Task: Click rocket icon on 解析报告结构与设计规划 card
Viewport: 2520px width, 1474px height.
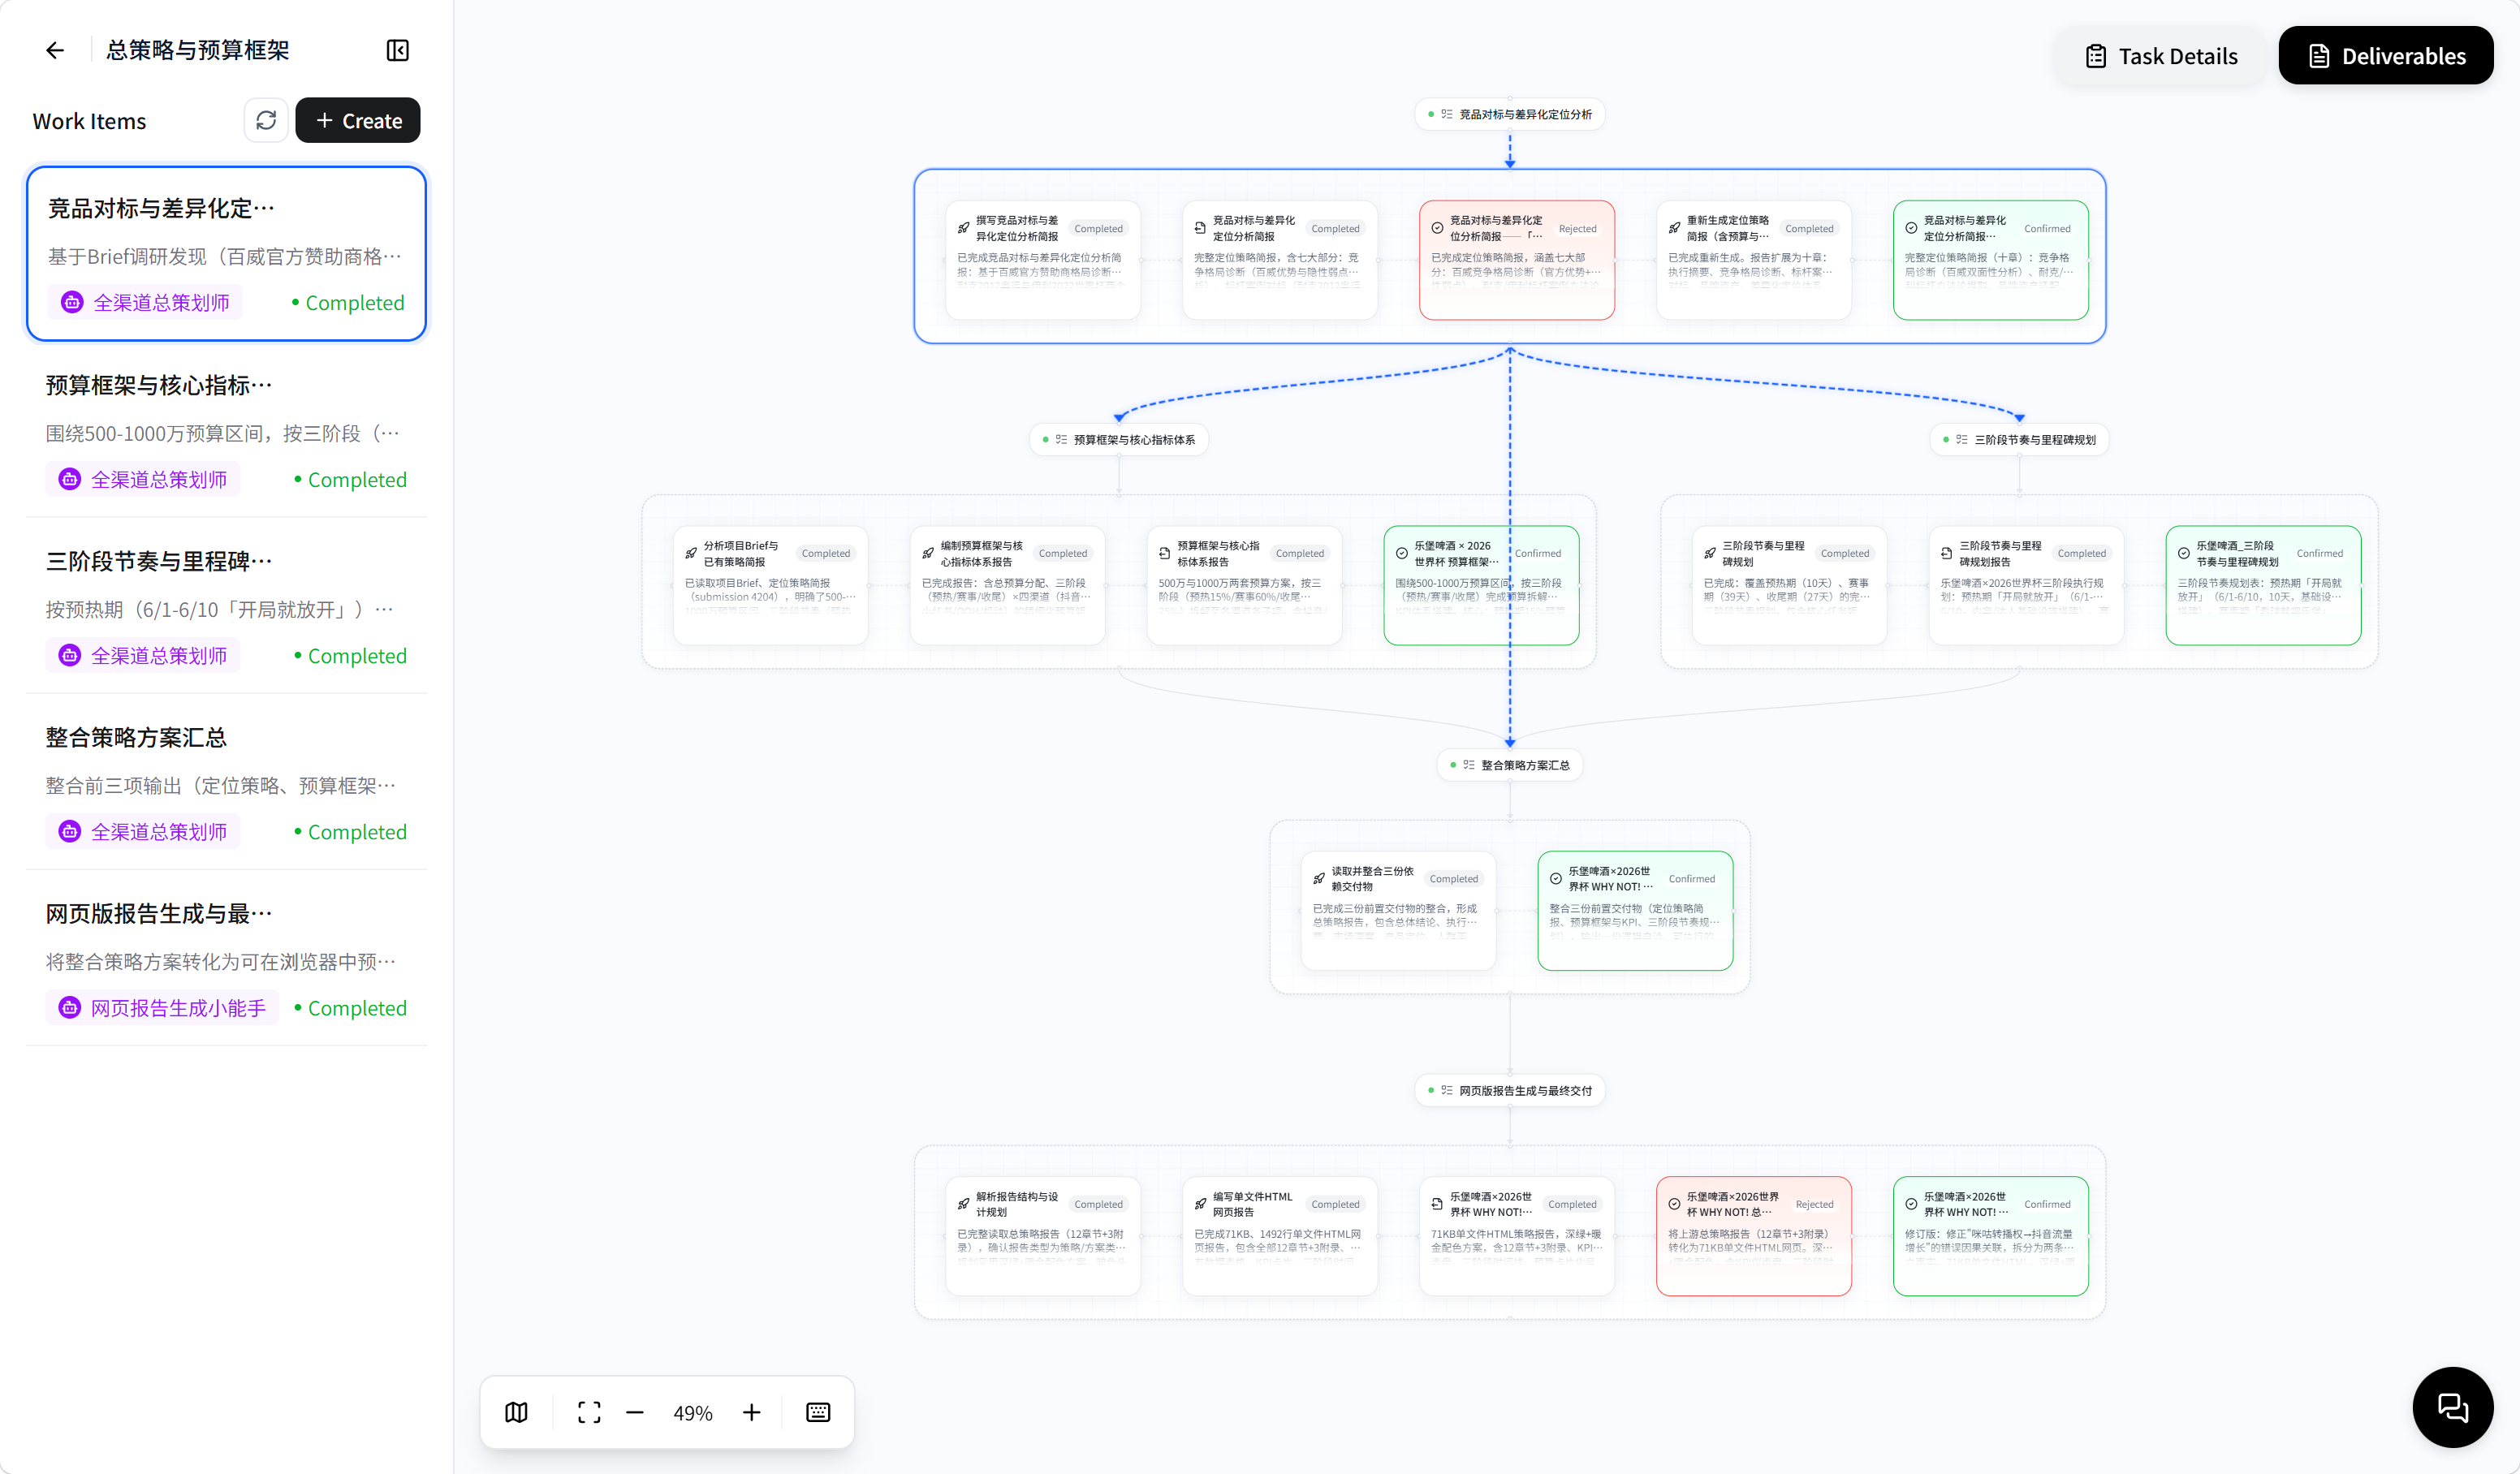Action: 963,1204
